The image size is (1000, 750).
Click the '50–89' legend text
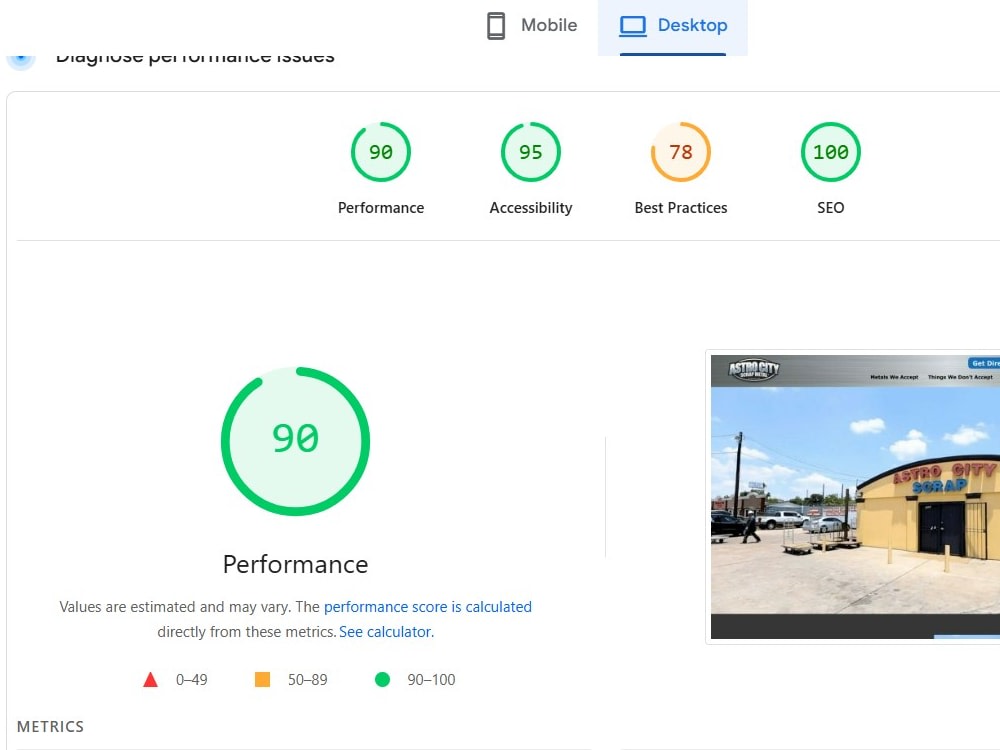[x=307, y=680]
